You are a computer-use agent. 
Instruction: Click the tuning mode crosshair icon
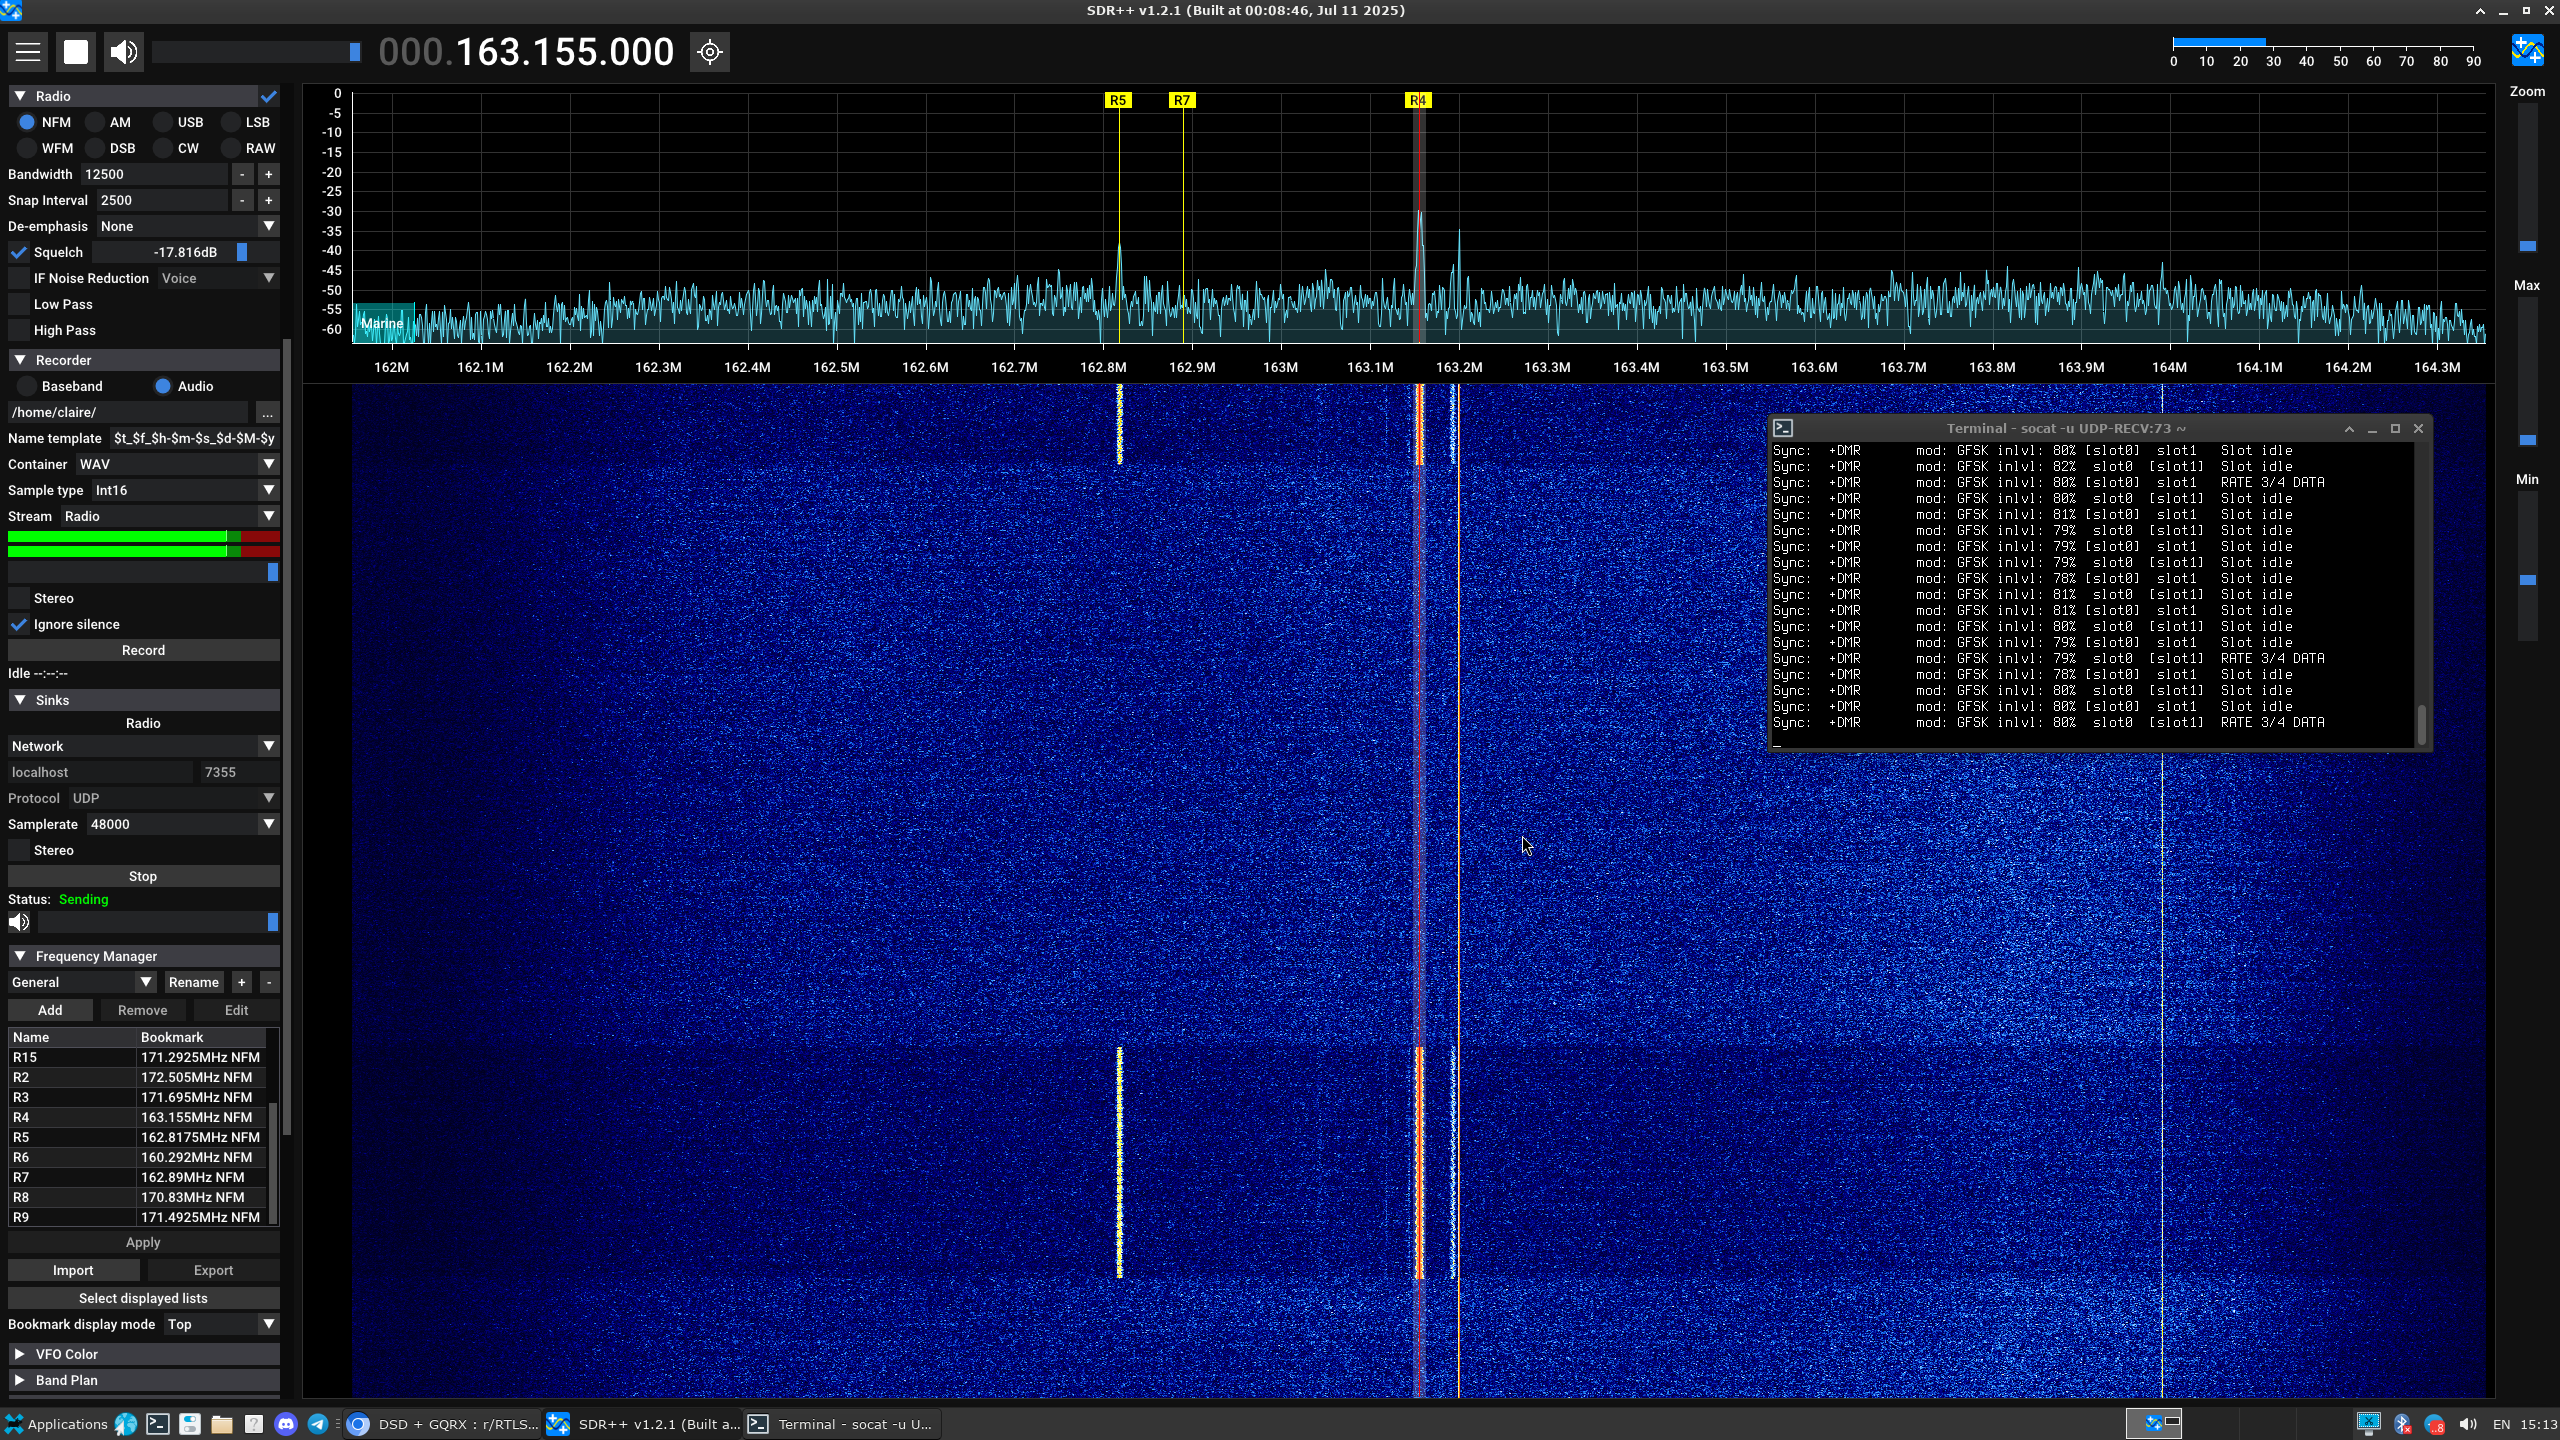click(710, 52)
